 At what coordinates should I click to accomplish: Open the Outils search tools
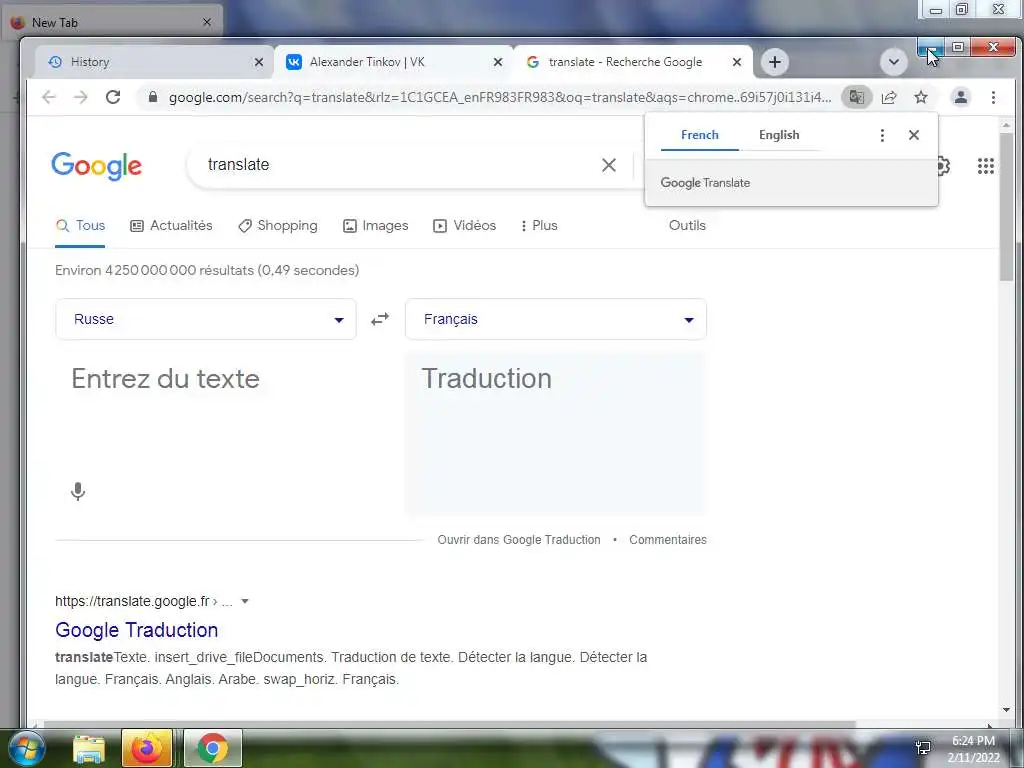(x=687, y=226)
